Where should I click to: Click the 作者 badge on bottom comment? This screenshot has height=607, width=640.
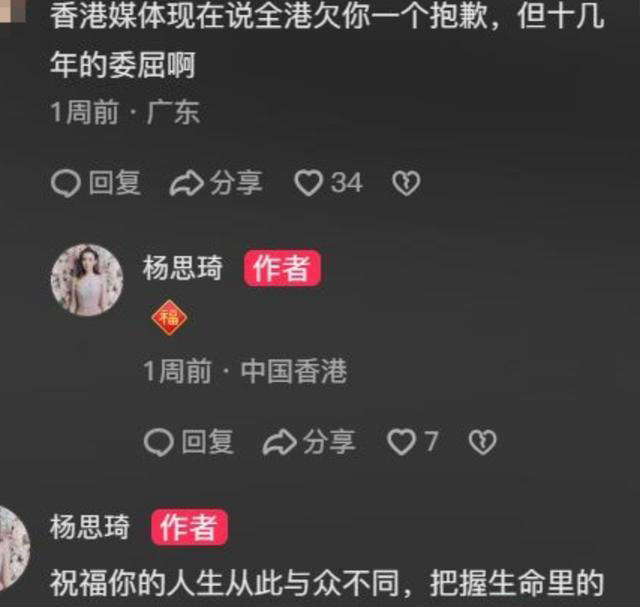189,527
